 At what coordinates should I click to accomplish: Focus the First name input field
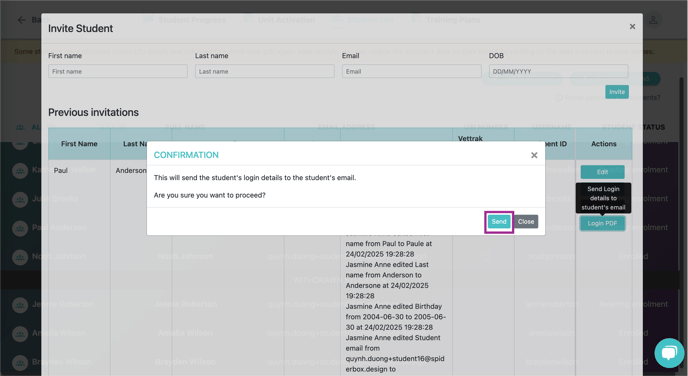coord(118,71)
